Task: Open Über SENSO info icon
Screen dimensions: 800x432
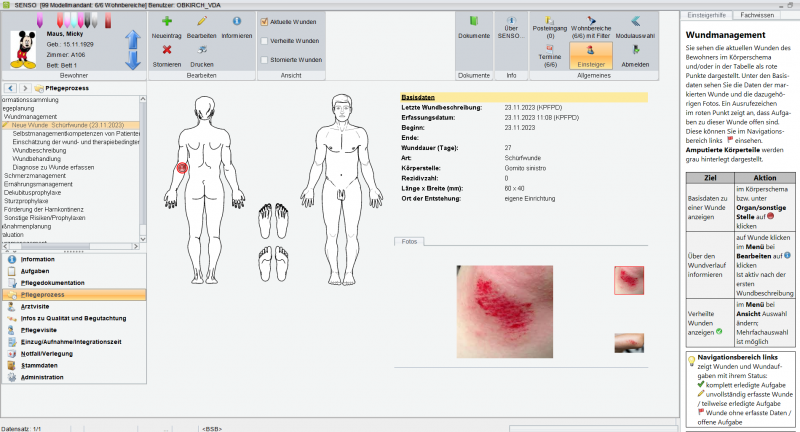Action: (x=511, y=20)
